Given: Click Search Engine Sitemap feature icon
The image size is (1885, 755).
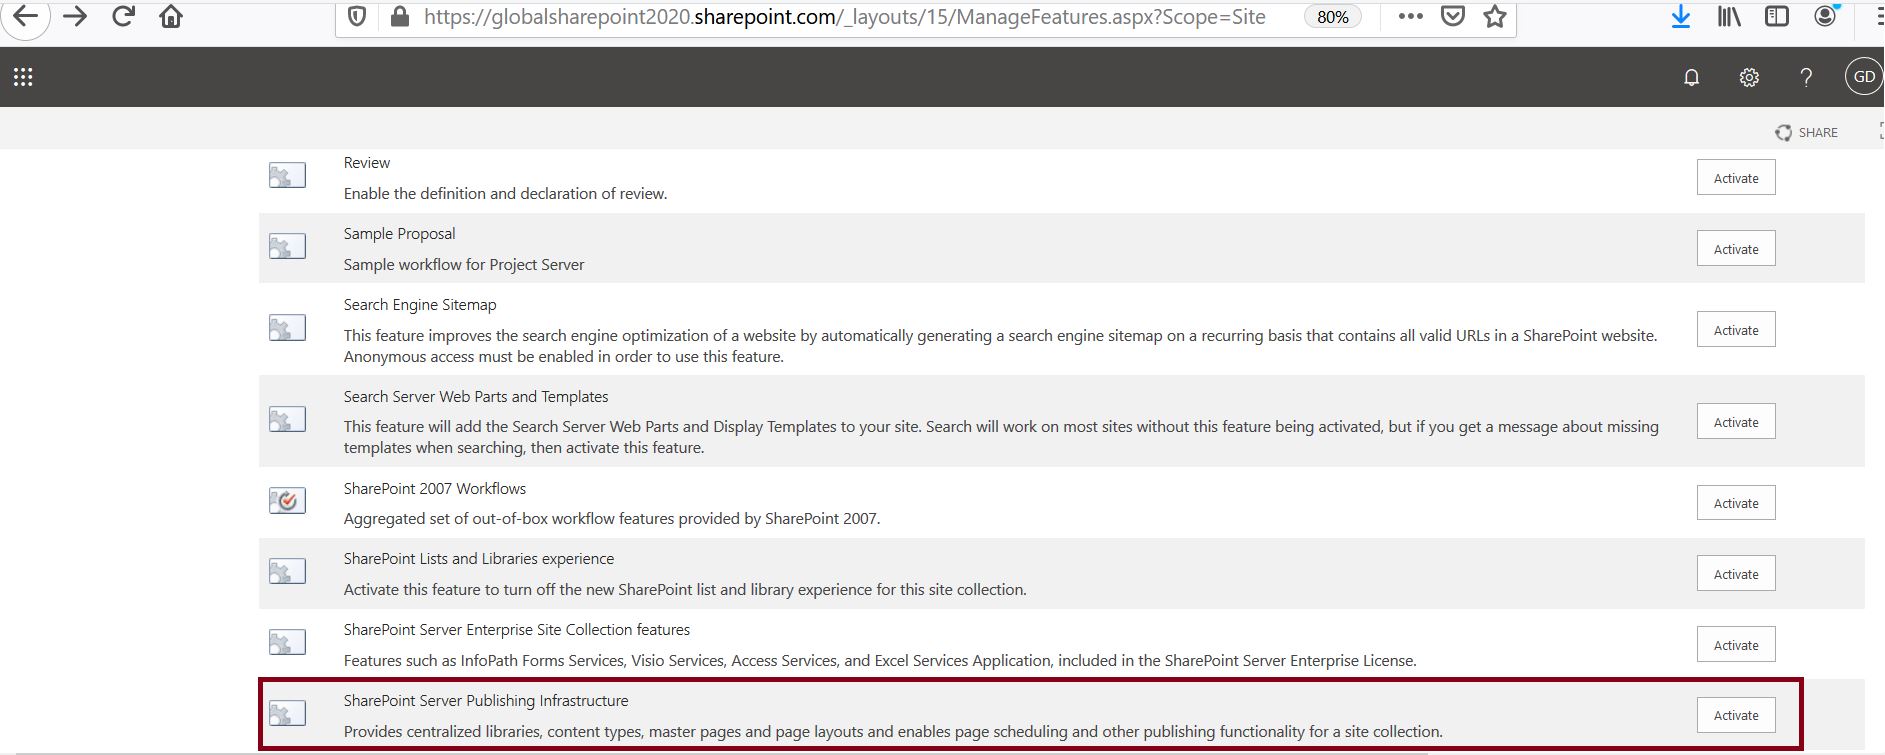Looking at the screenshot, I should click(x=287, y=328).
